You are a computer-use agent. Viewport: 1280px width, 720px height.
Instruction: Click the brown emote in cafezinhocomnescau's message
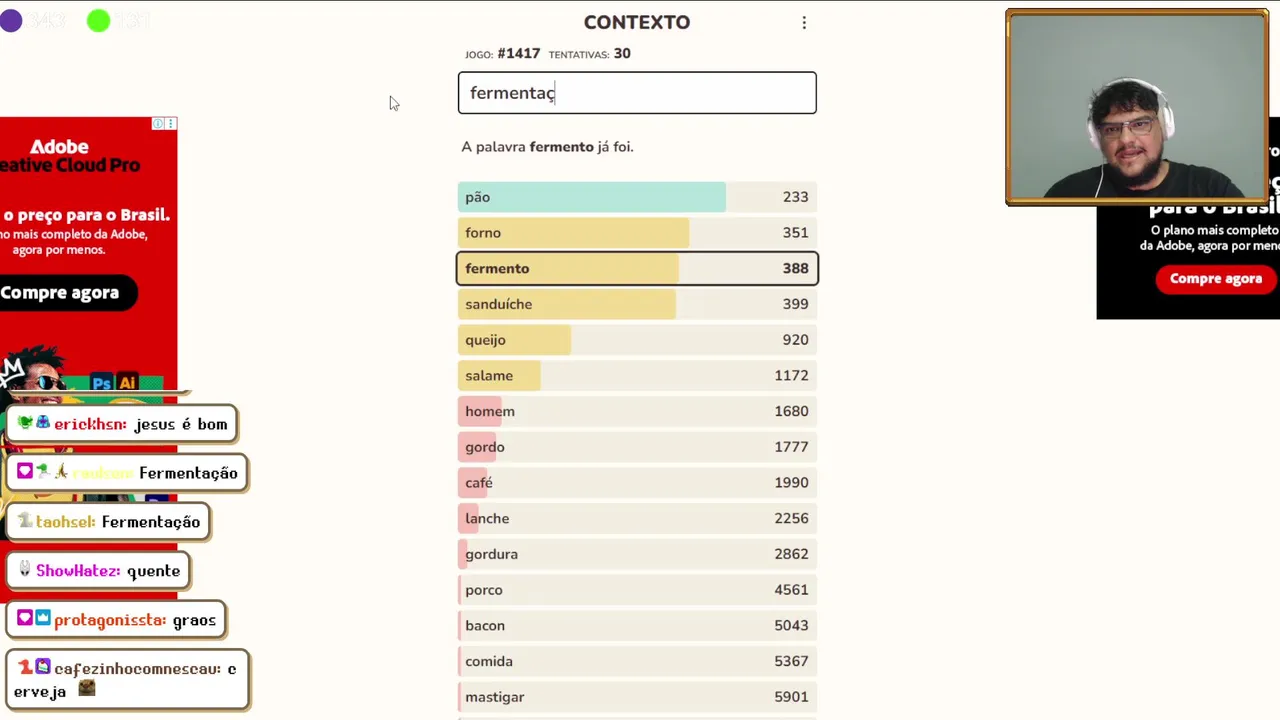pyautogui.click(x=87, y=688)
